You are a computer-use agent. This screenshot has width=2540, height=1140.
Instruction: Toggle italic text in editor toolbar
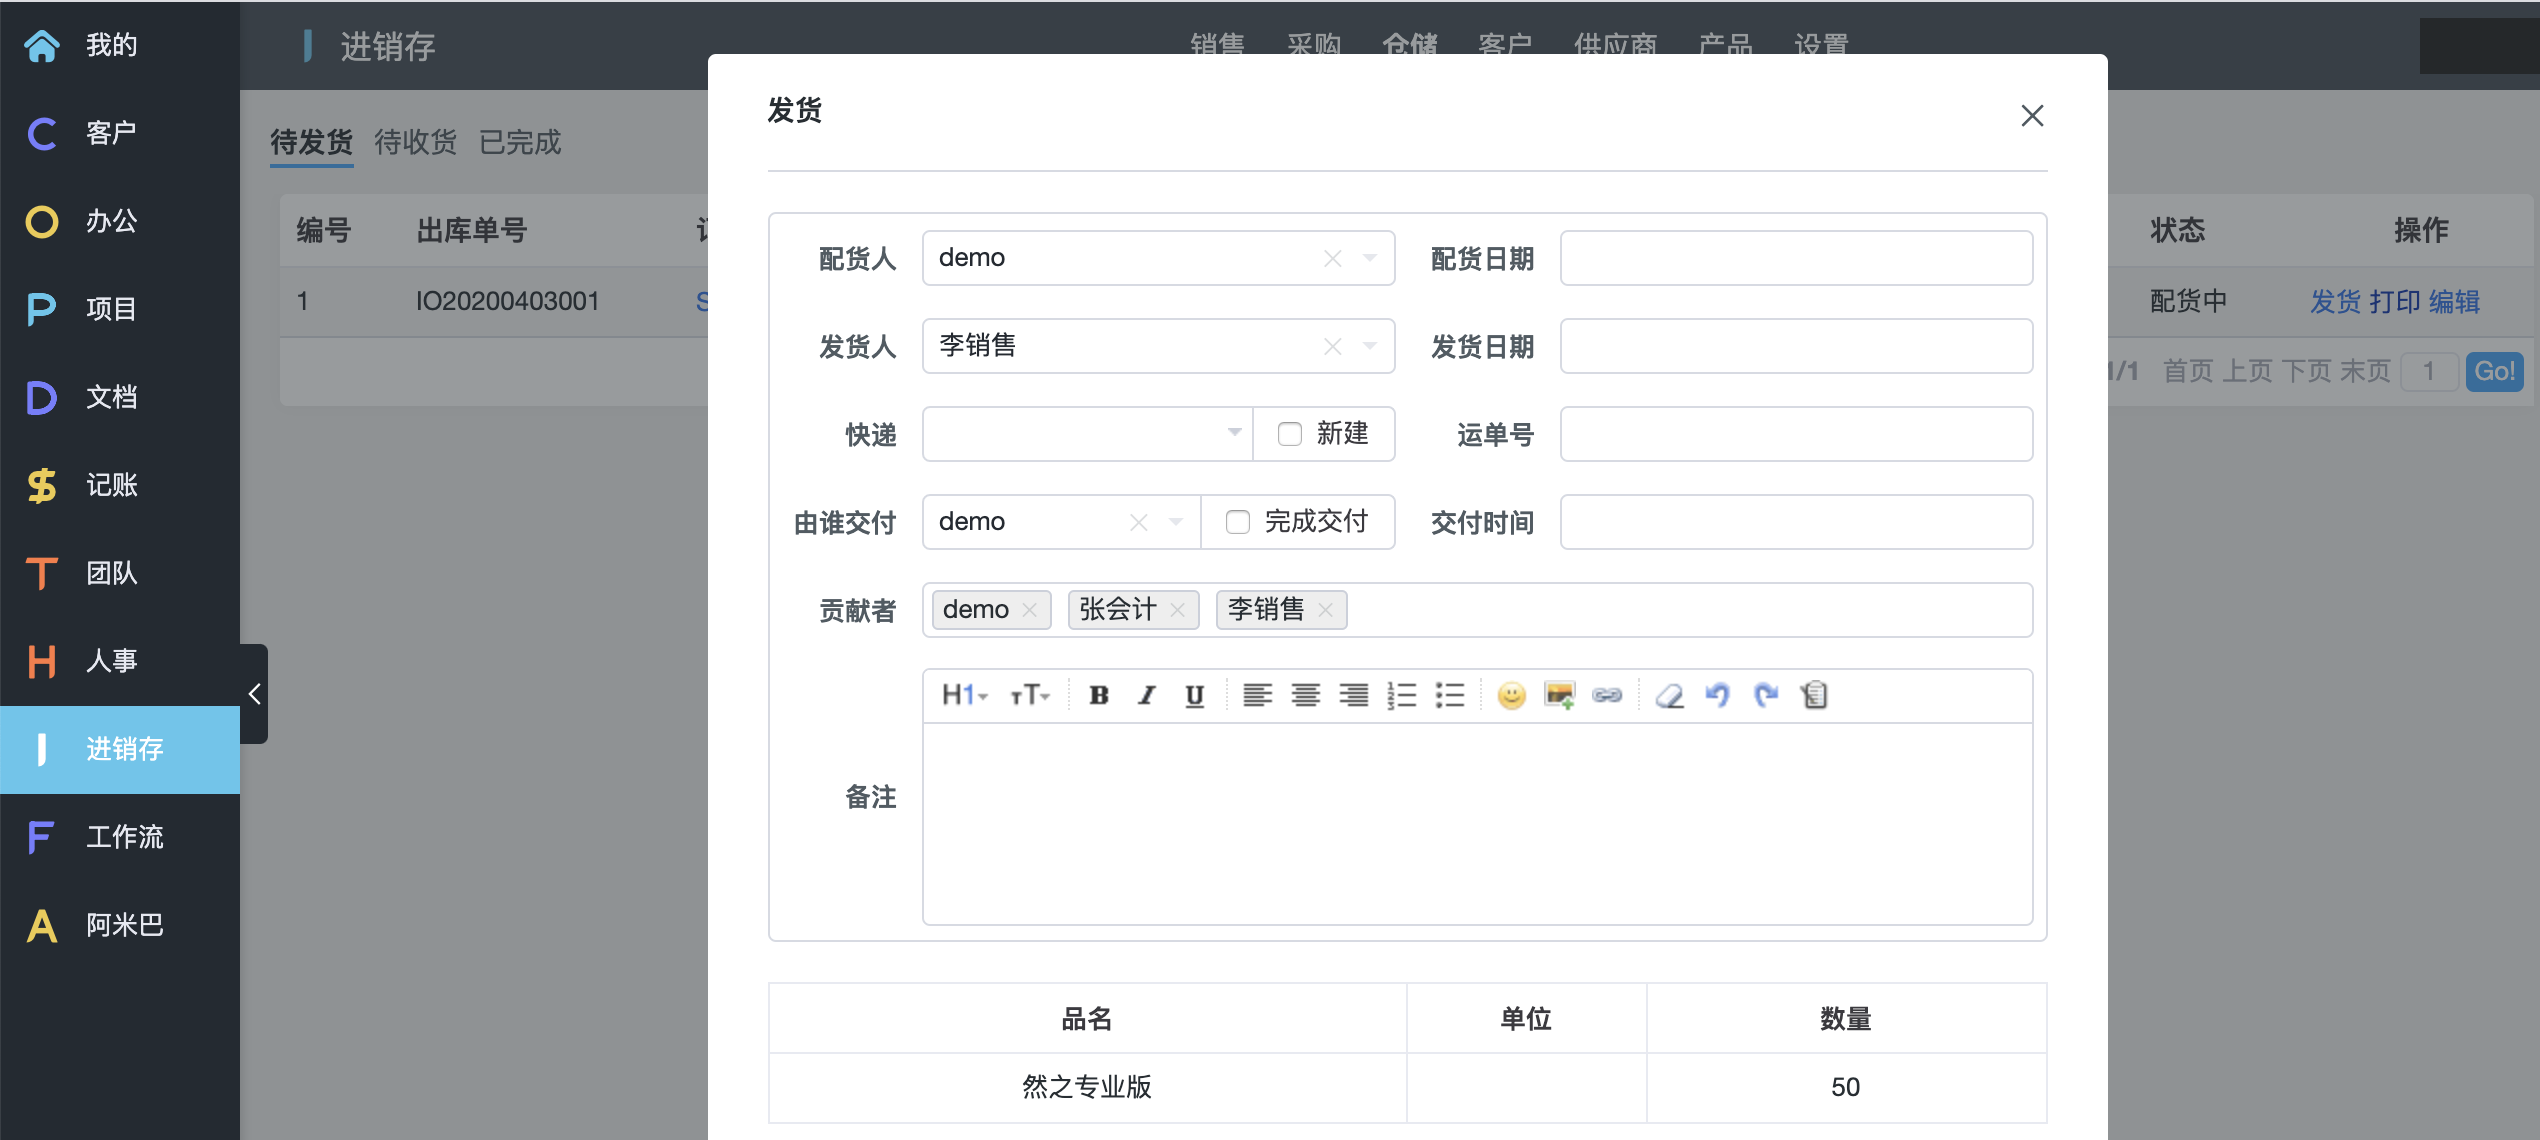coord(1146,695)
